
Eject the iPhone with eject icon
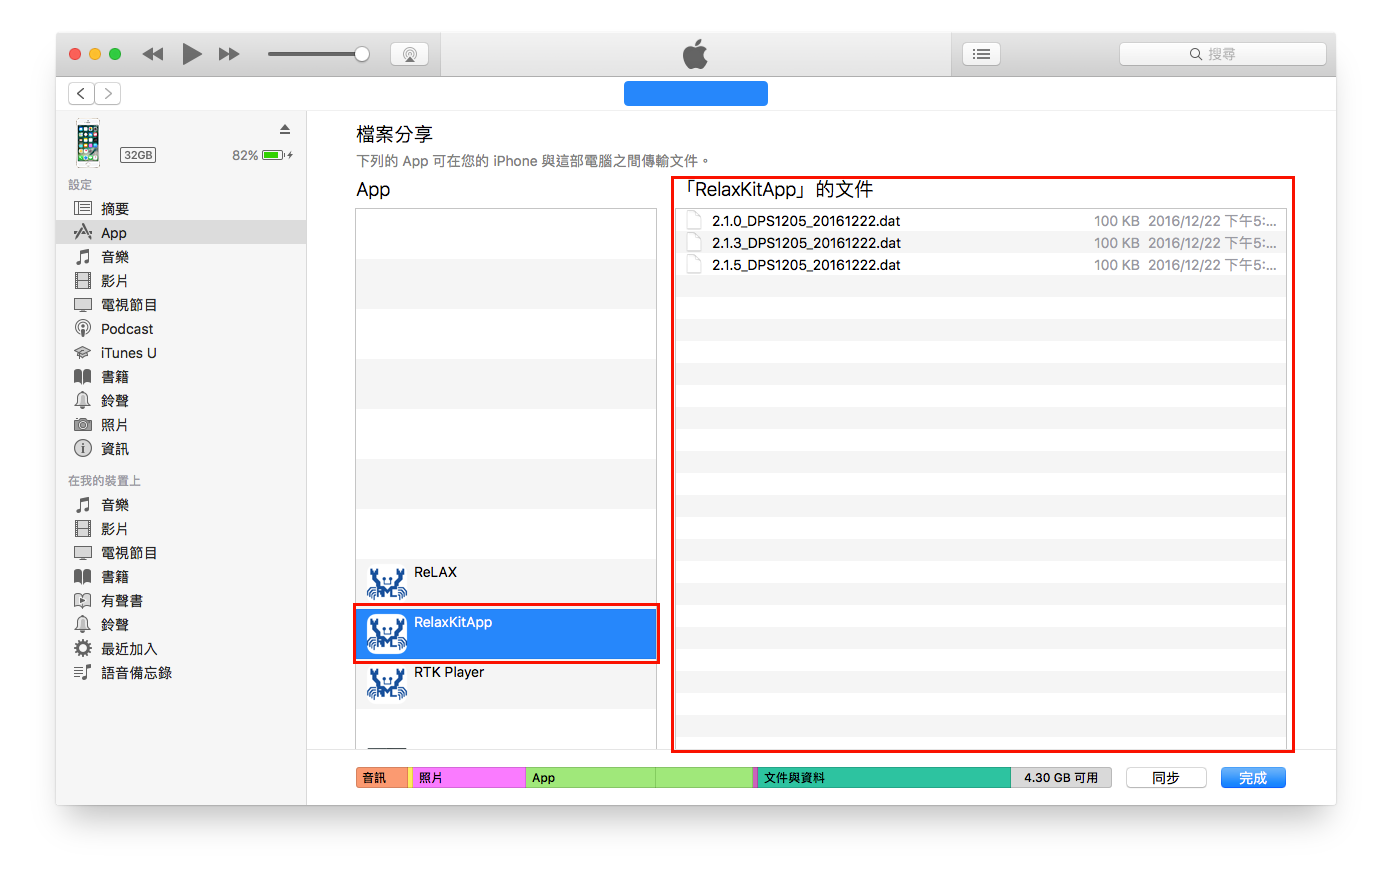pos(285,129)
